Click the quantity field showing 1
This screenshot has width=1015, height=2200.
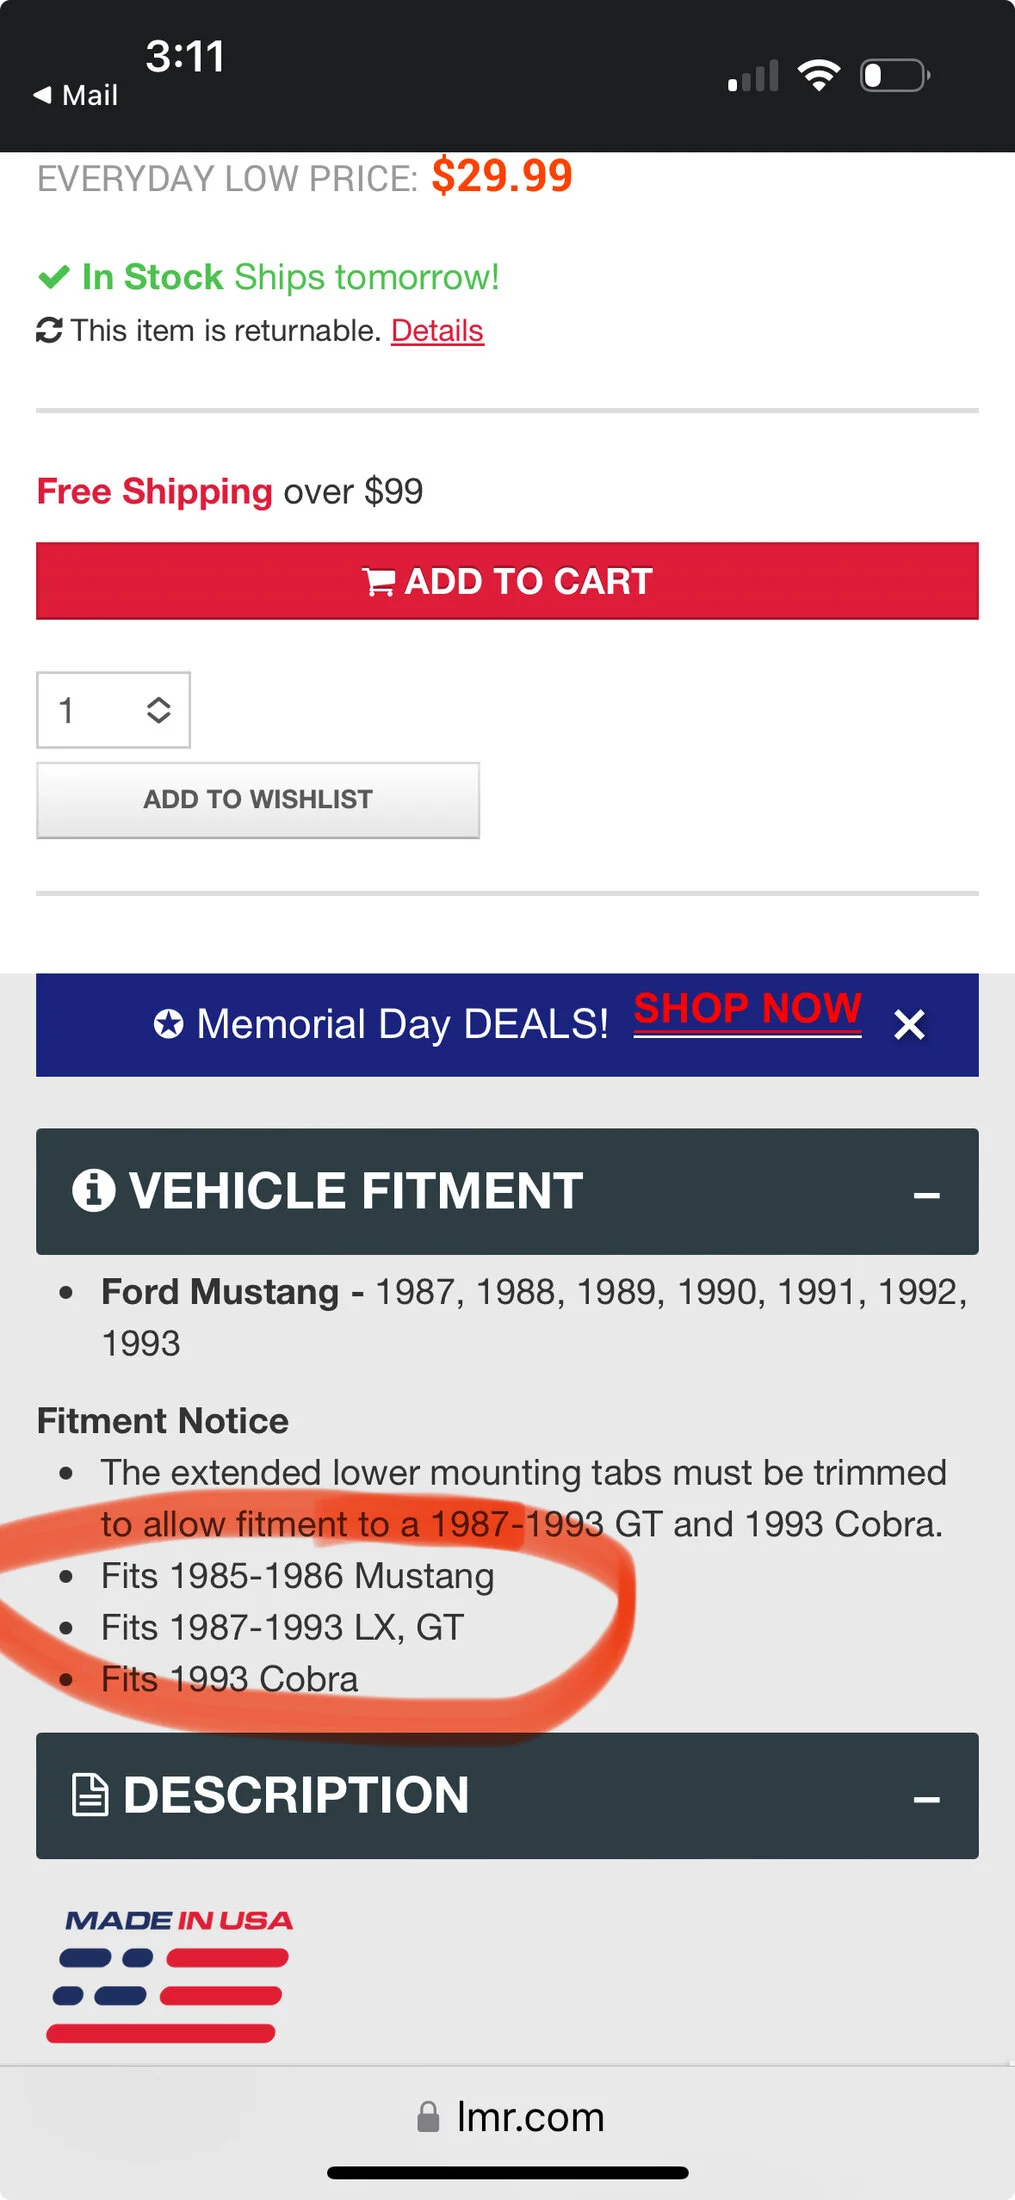click(113, 710)
